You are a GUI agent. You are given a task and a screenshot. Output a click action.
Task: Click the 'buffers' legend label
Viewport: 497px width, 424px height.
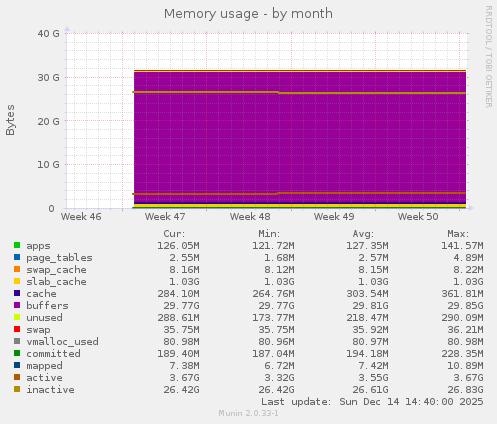[47, 306]
